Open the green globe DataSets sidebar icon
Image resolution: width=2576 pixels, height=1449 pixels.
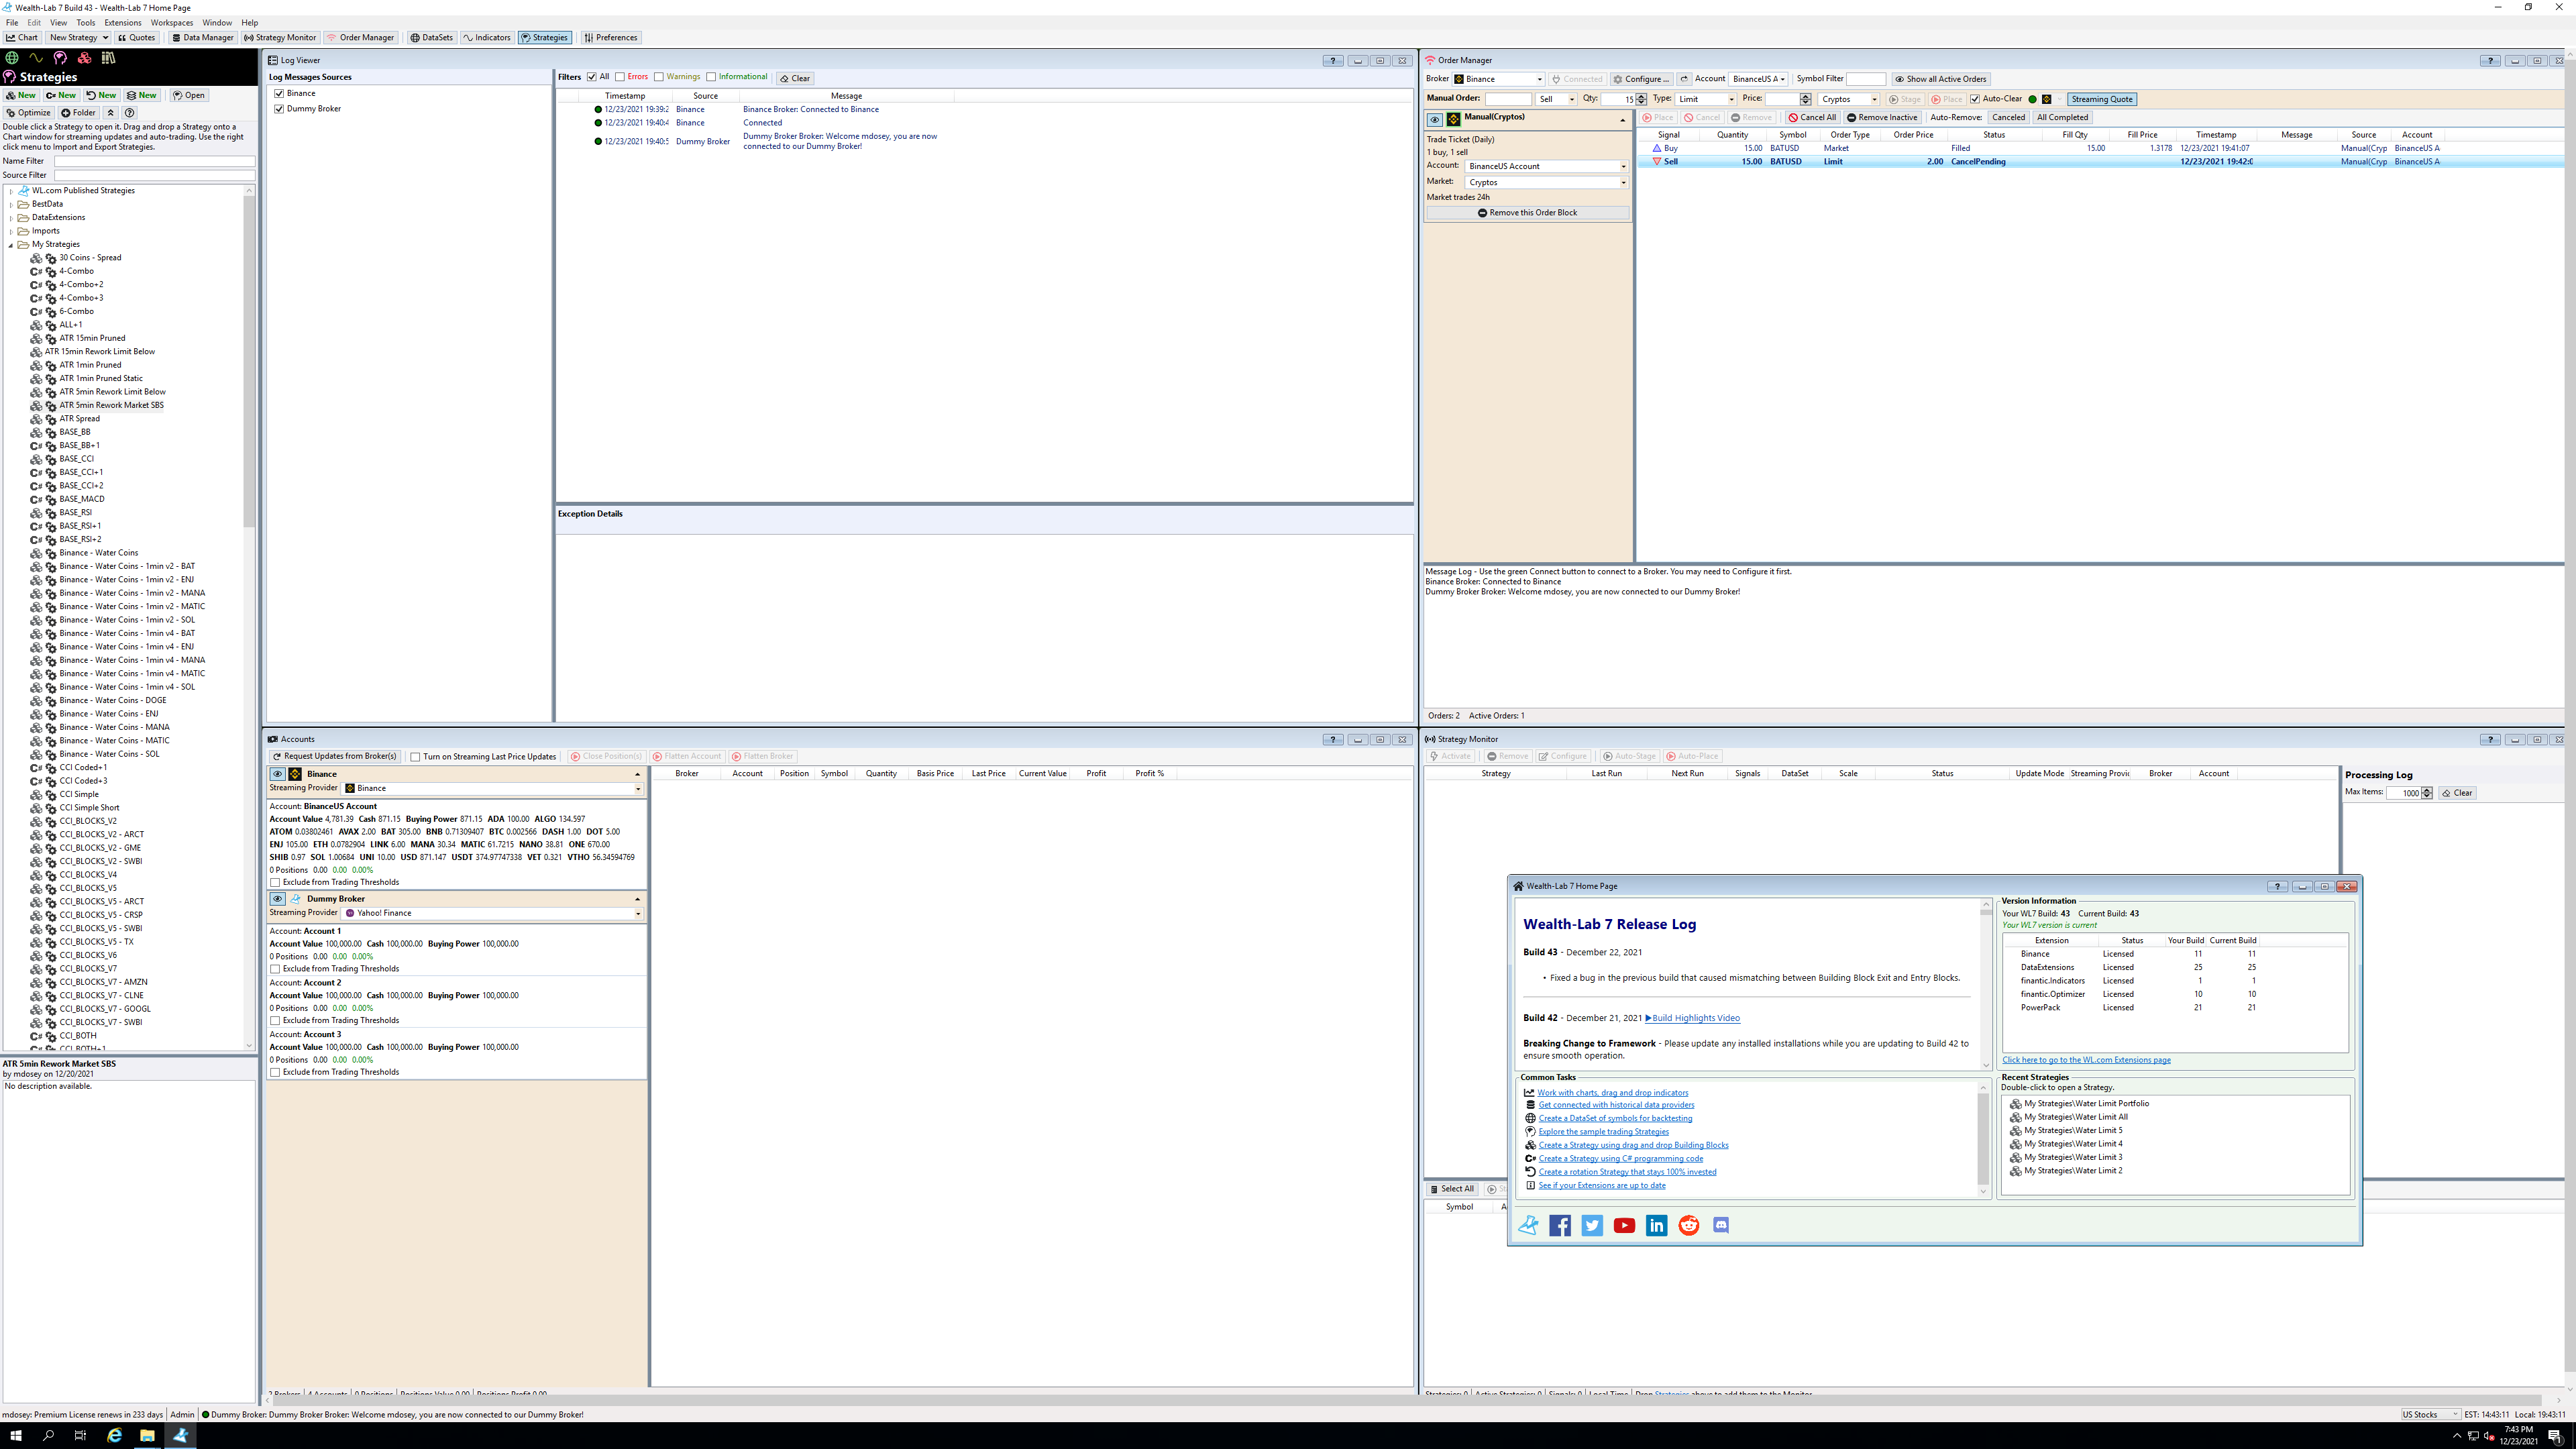coord(12,58)
